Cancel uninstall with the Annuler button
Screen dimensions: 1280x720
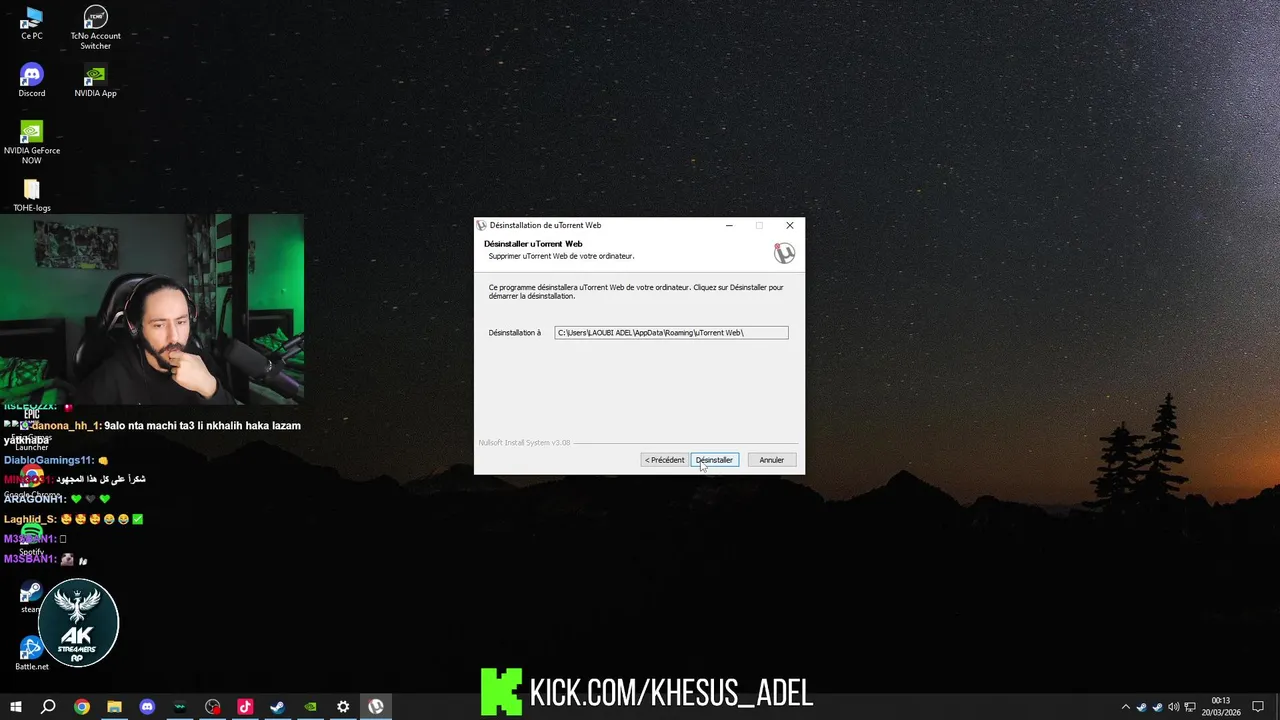pyautogui.click(x=771, y=460)
